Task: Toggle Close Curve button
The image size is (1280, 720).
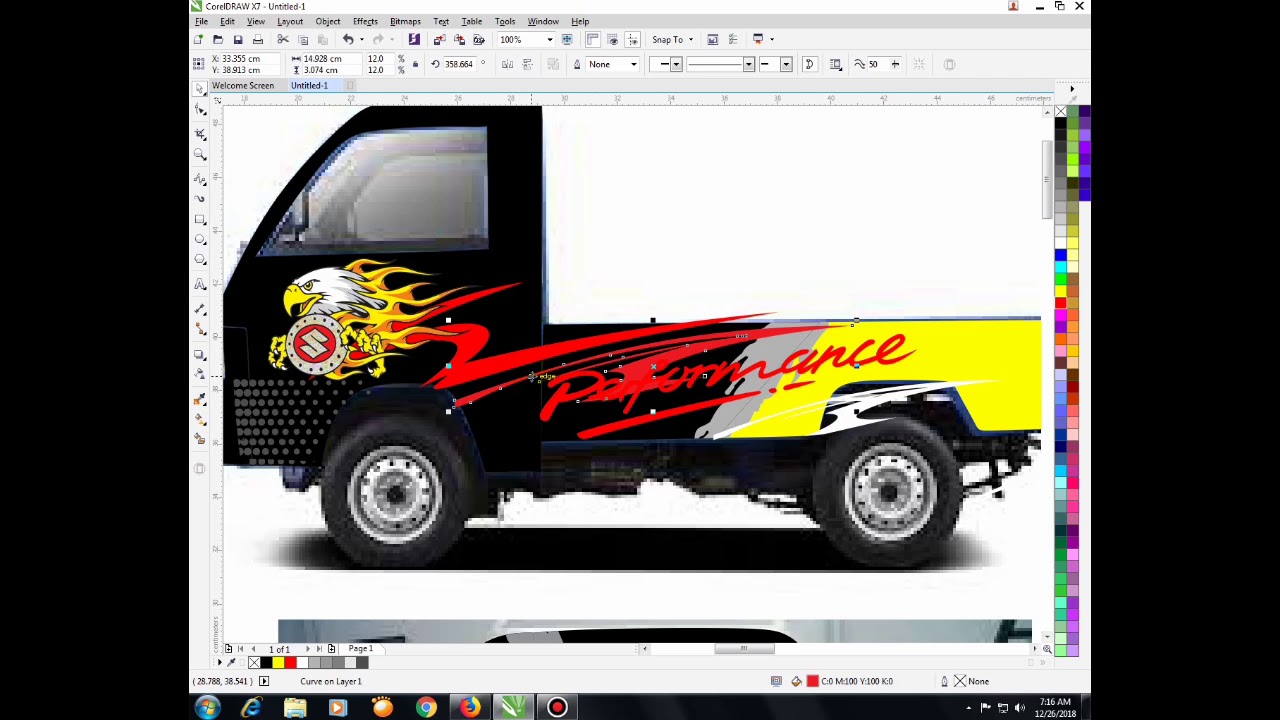Action: 809,64
